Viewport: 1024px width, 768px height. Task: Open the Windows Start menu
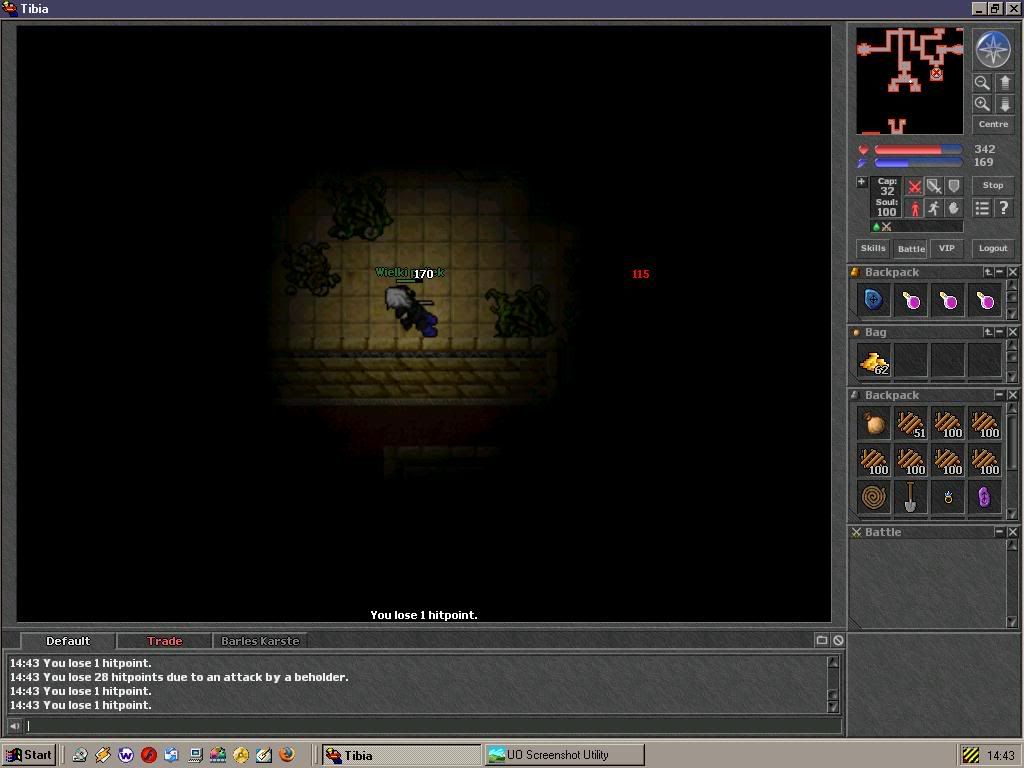[x=29, y=756]
